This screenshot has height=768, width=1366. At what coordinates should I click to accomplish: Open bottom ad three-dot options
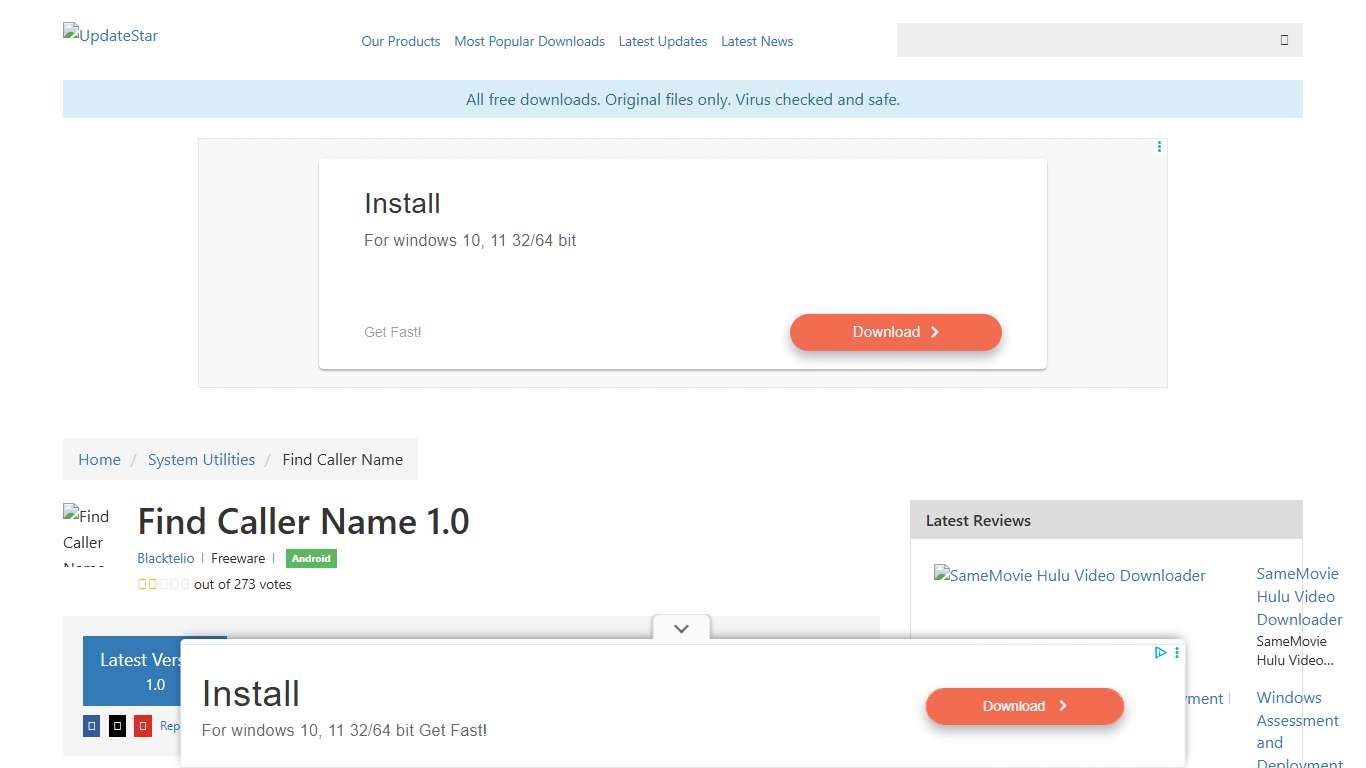[x=1177, y=653]
